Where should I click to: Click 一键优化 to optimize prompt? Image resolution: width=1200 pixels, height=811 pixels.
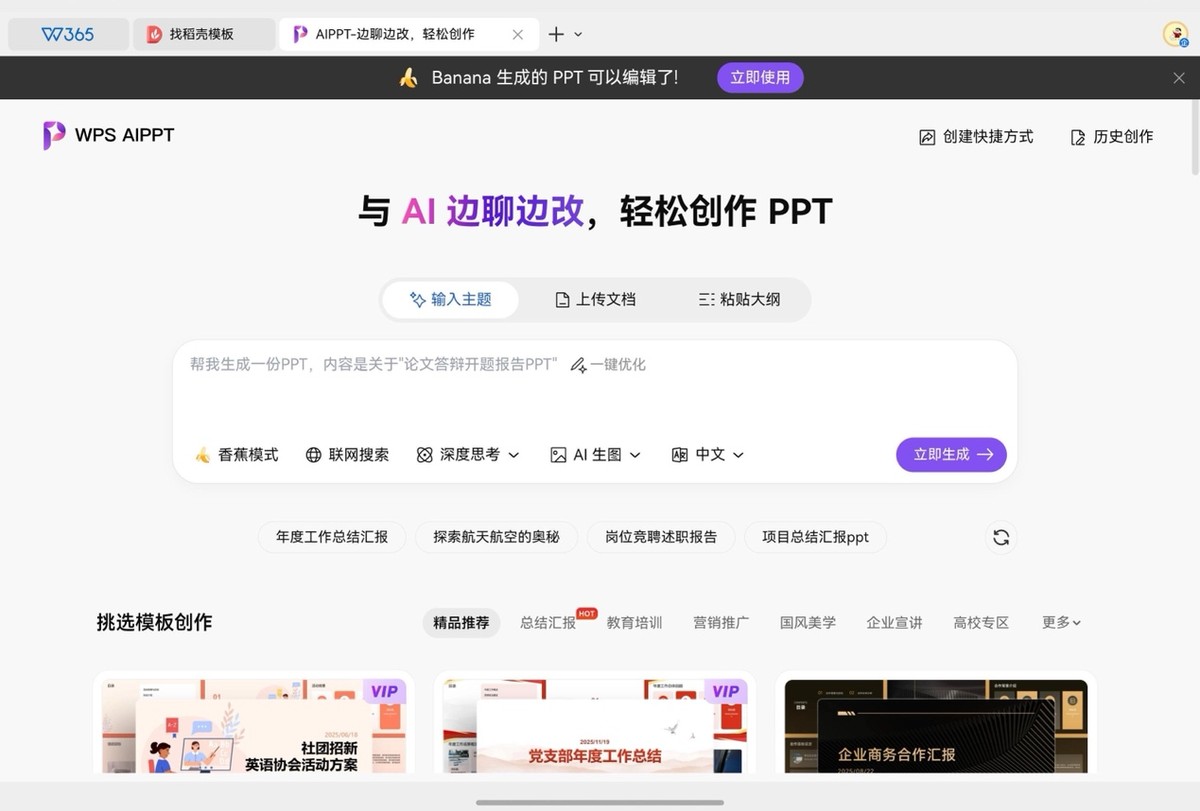click(x=608, y=365)
